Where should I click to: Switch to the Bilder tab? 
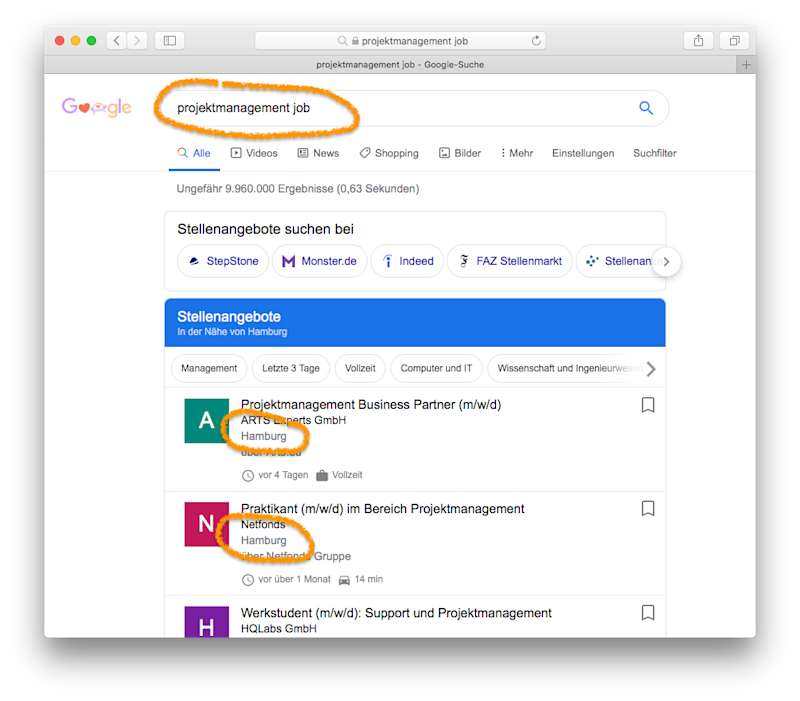click(460, 153)
